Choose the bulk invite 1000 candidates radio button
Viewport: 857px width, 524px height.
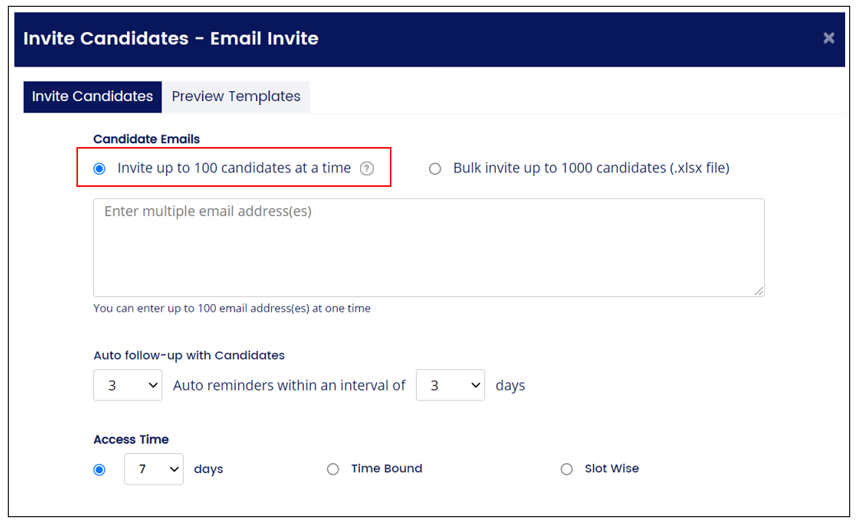coord(435,168)
